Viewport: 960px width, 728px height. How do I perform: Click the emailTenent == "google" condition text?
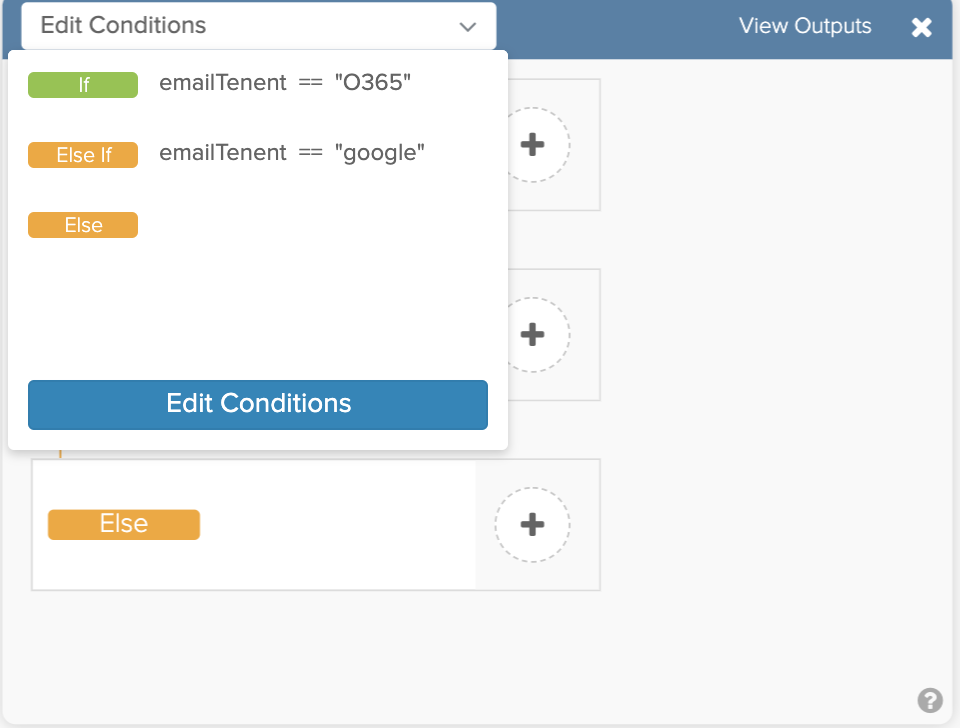click(290, 153)
